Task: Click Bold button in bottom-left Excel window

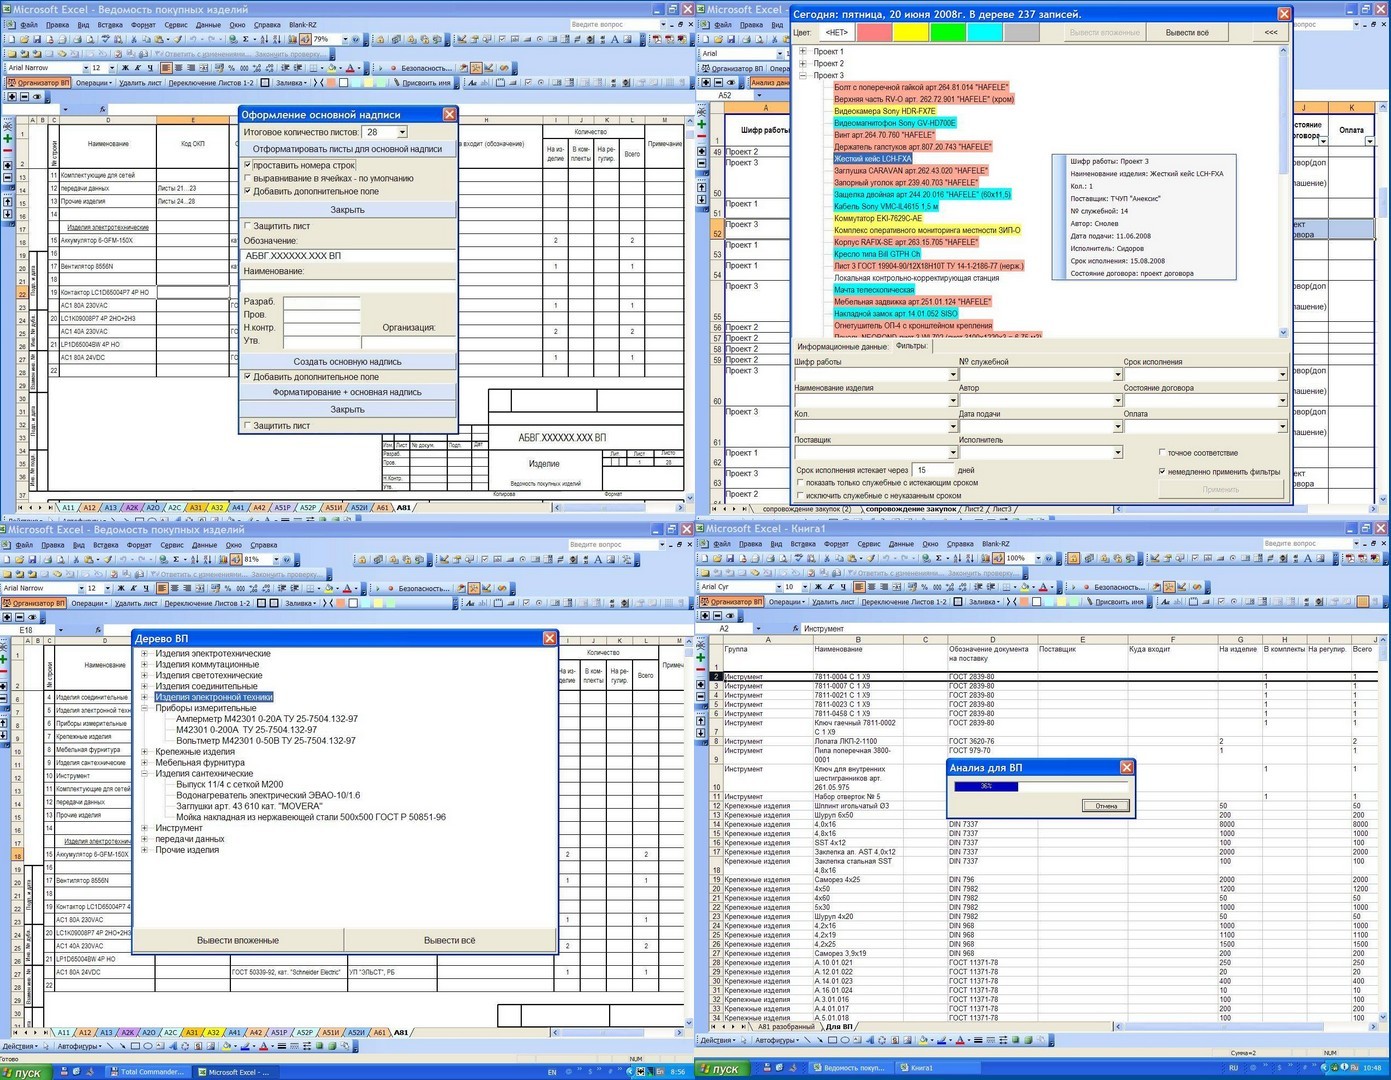Action: (x=120, y=588)
